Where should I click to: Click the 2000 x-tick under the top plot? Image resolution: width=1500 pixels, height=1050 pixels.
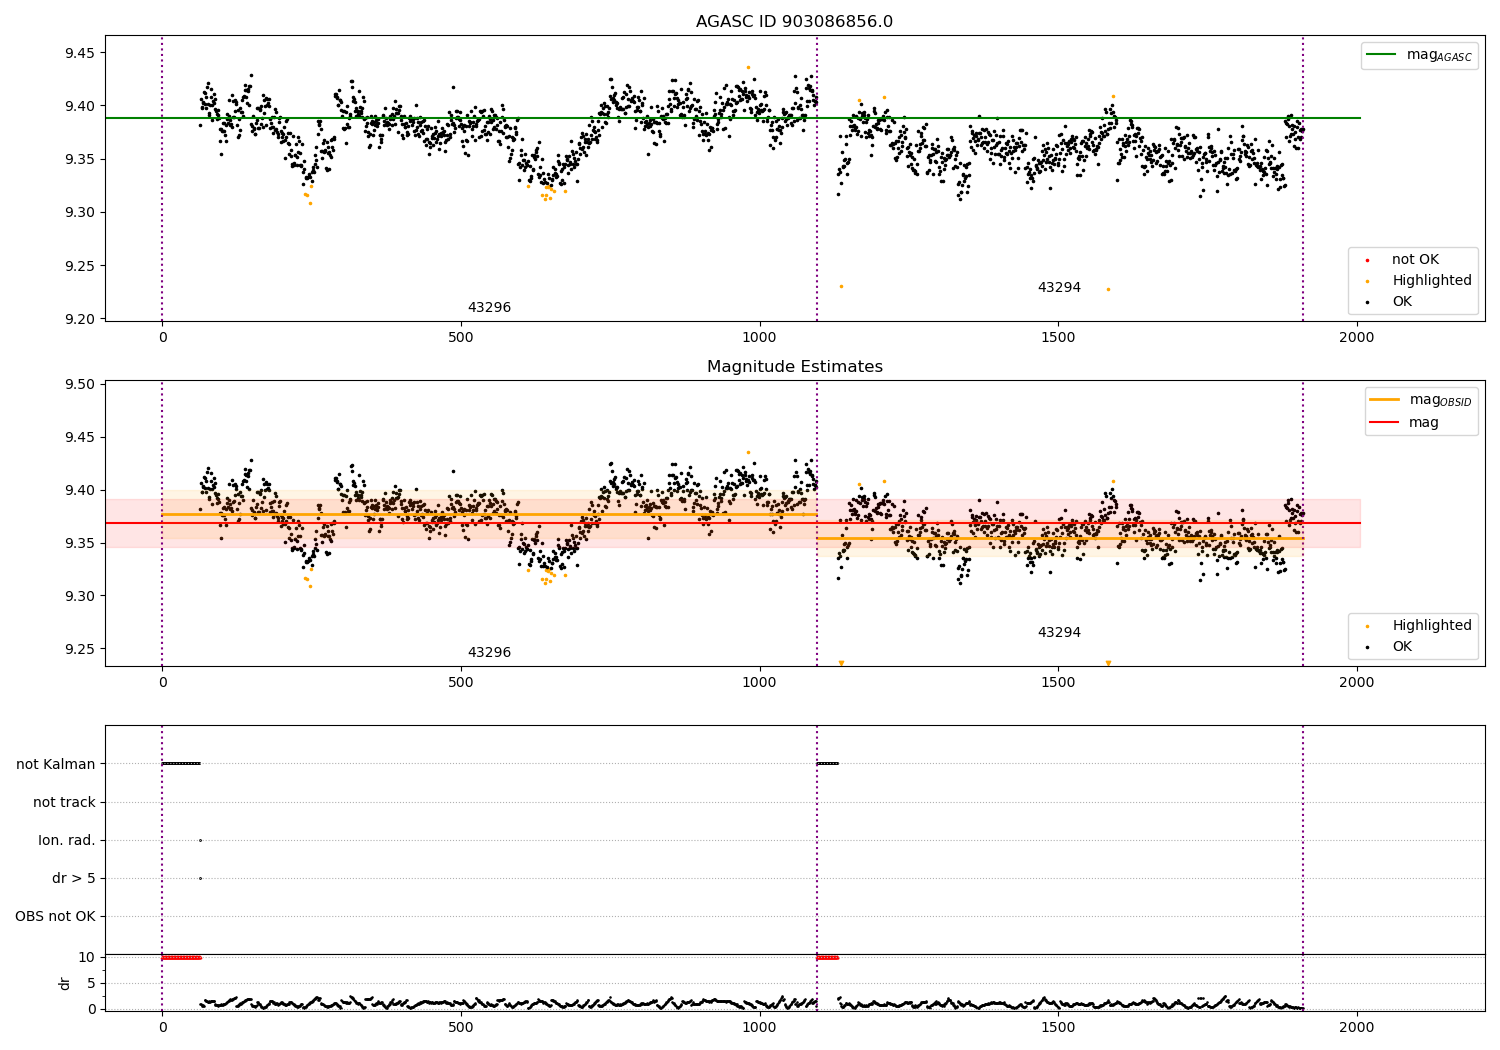pos(1357,338)
